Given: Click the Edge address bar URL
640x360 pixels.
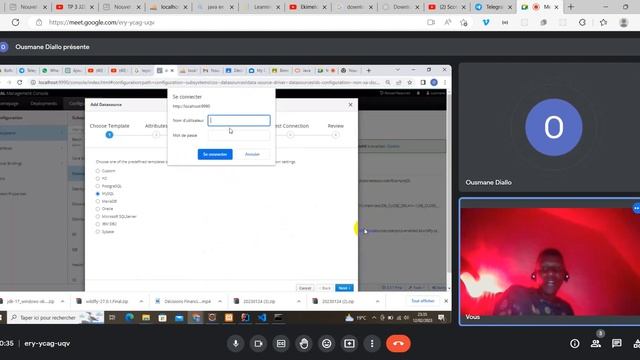Looking at the screenshot, I should tap(101, 22).
